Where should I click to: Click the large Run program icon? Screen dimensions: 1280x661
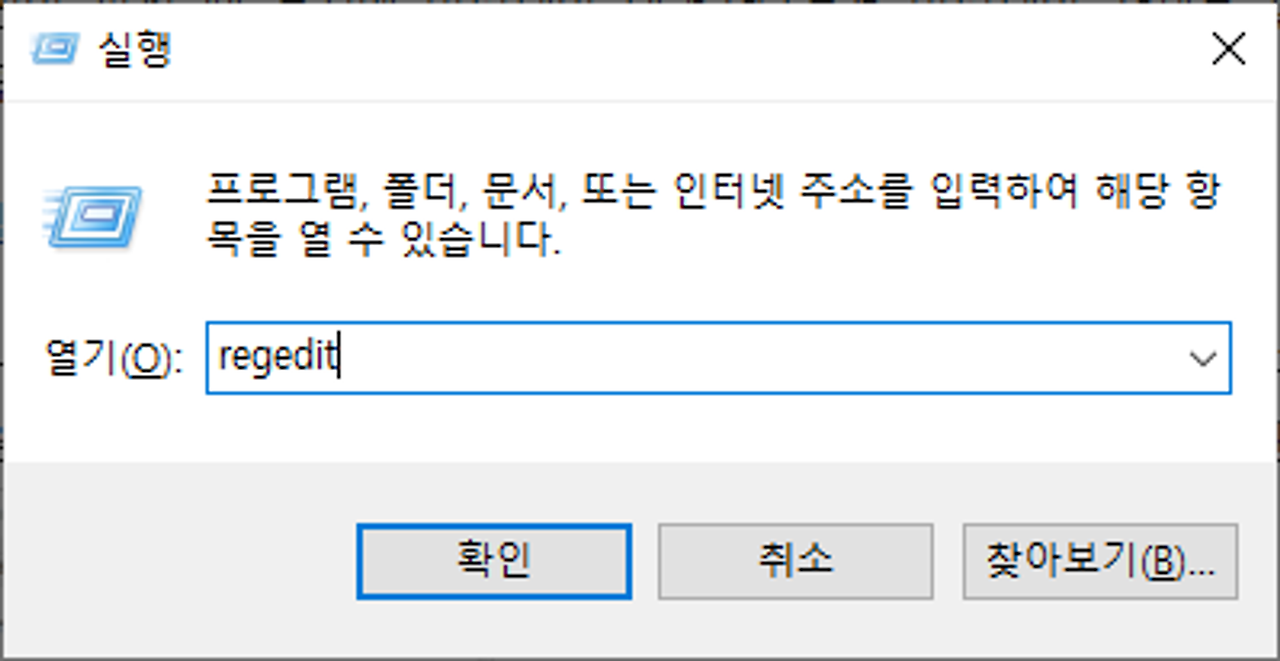pyautogui.click(x=93, y=214)
